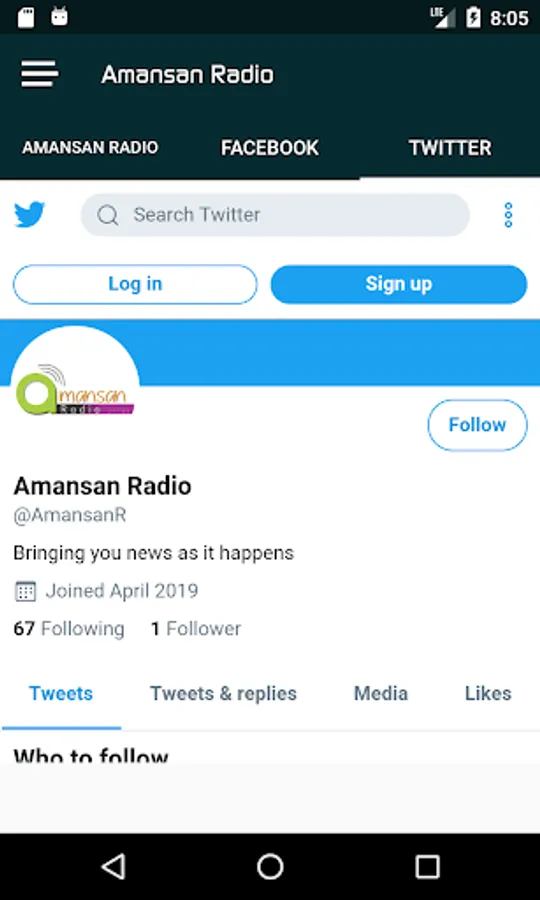Click the Sign up button

(399, 284)
